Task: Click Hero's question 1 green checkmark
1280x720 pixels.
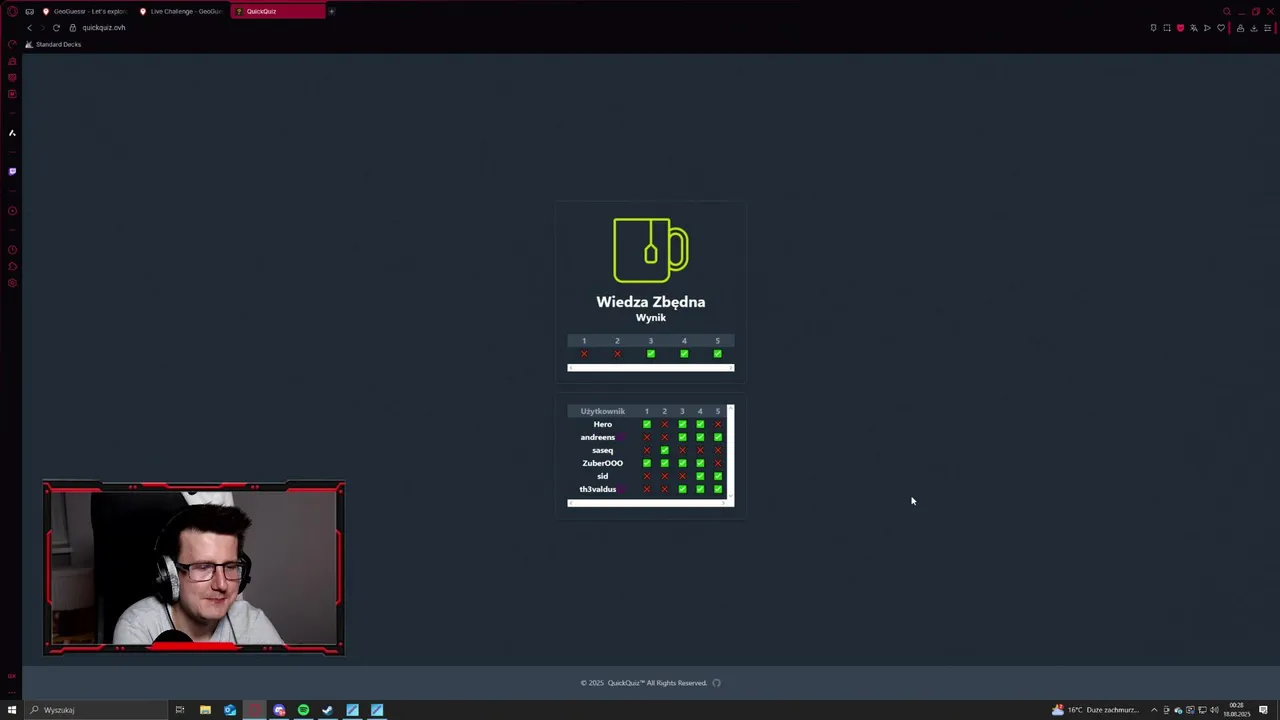Action: coord(647,424)
